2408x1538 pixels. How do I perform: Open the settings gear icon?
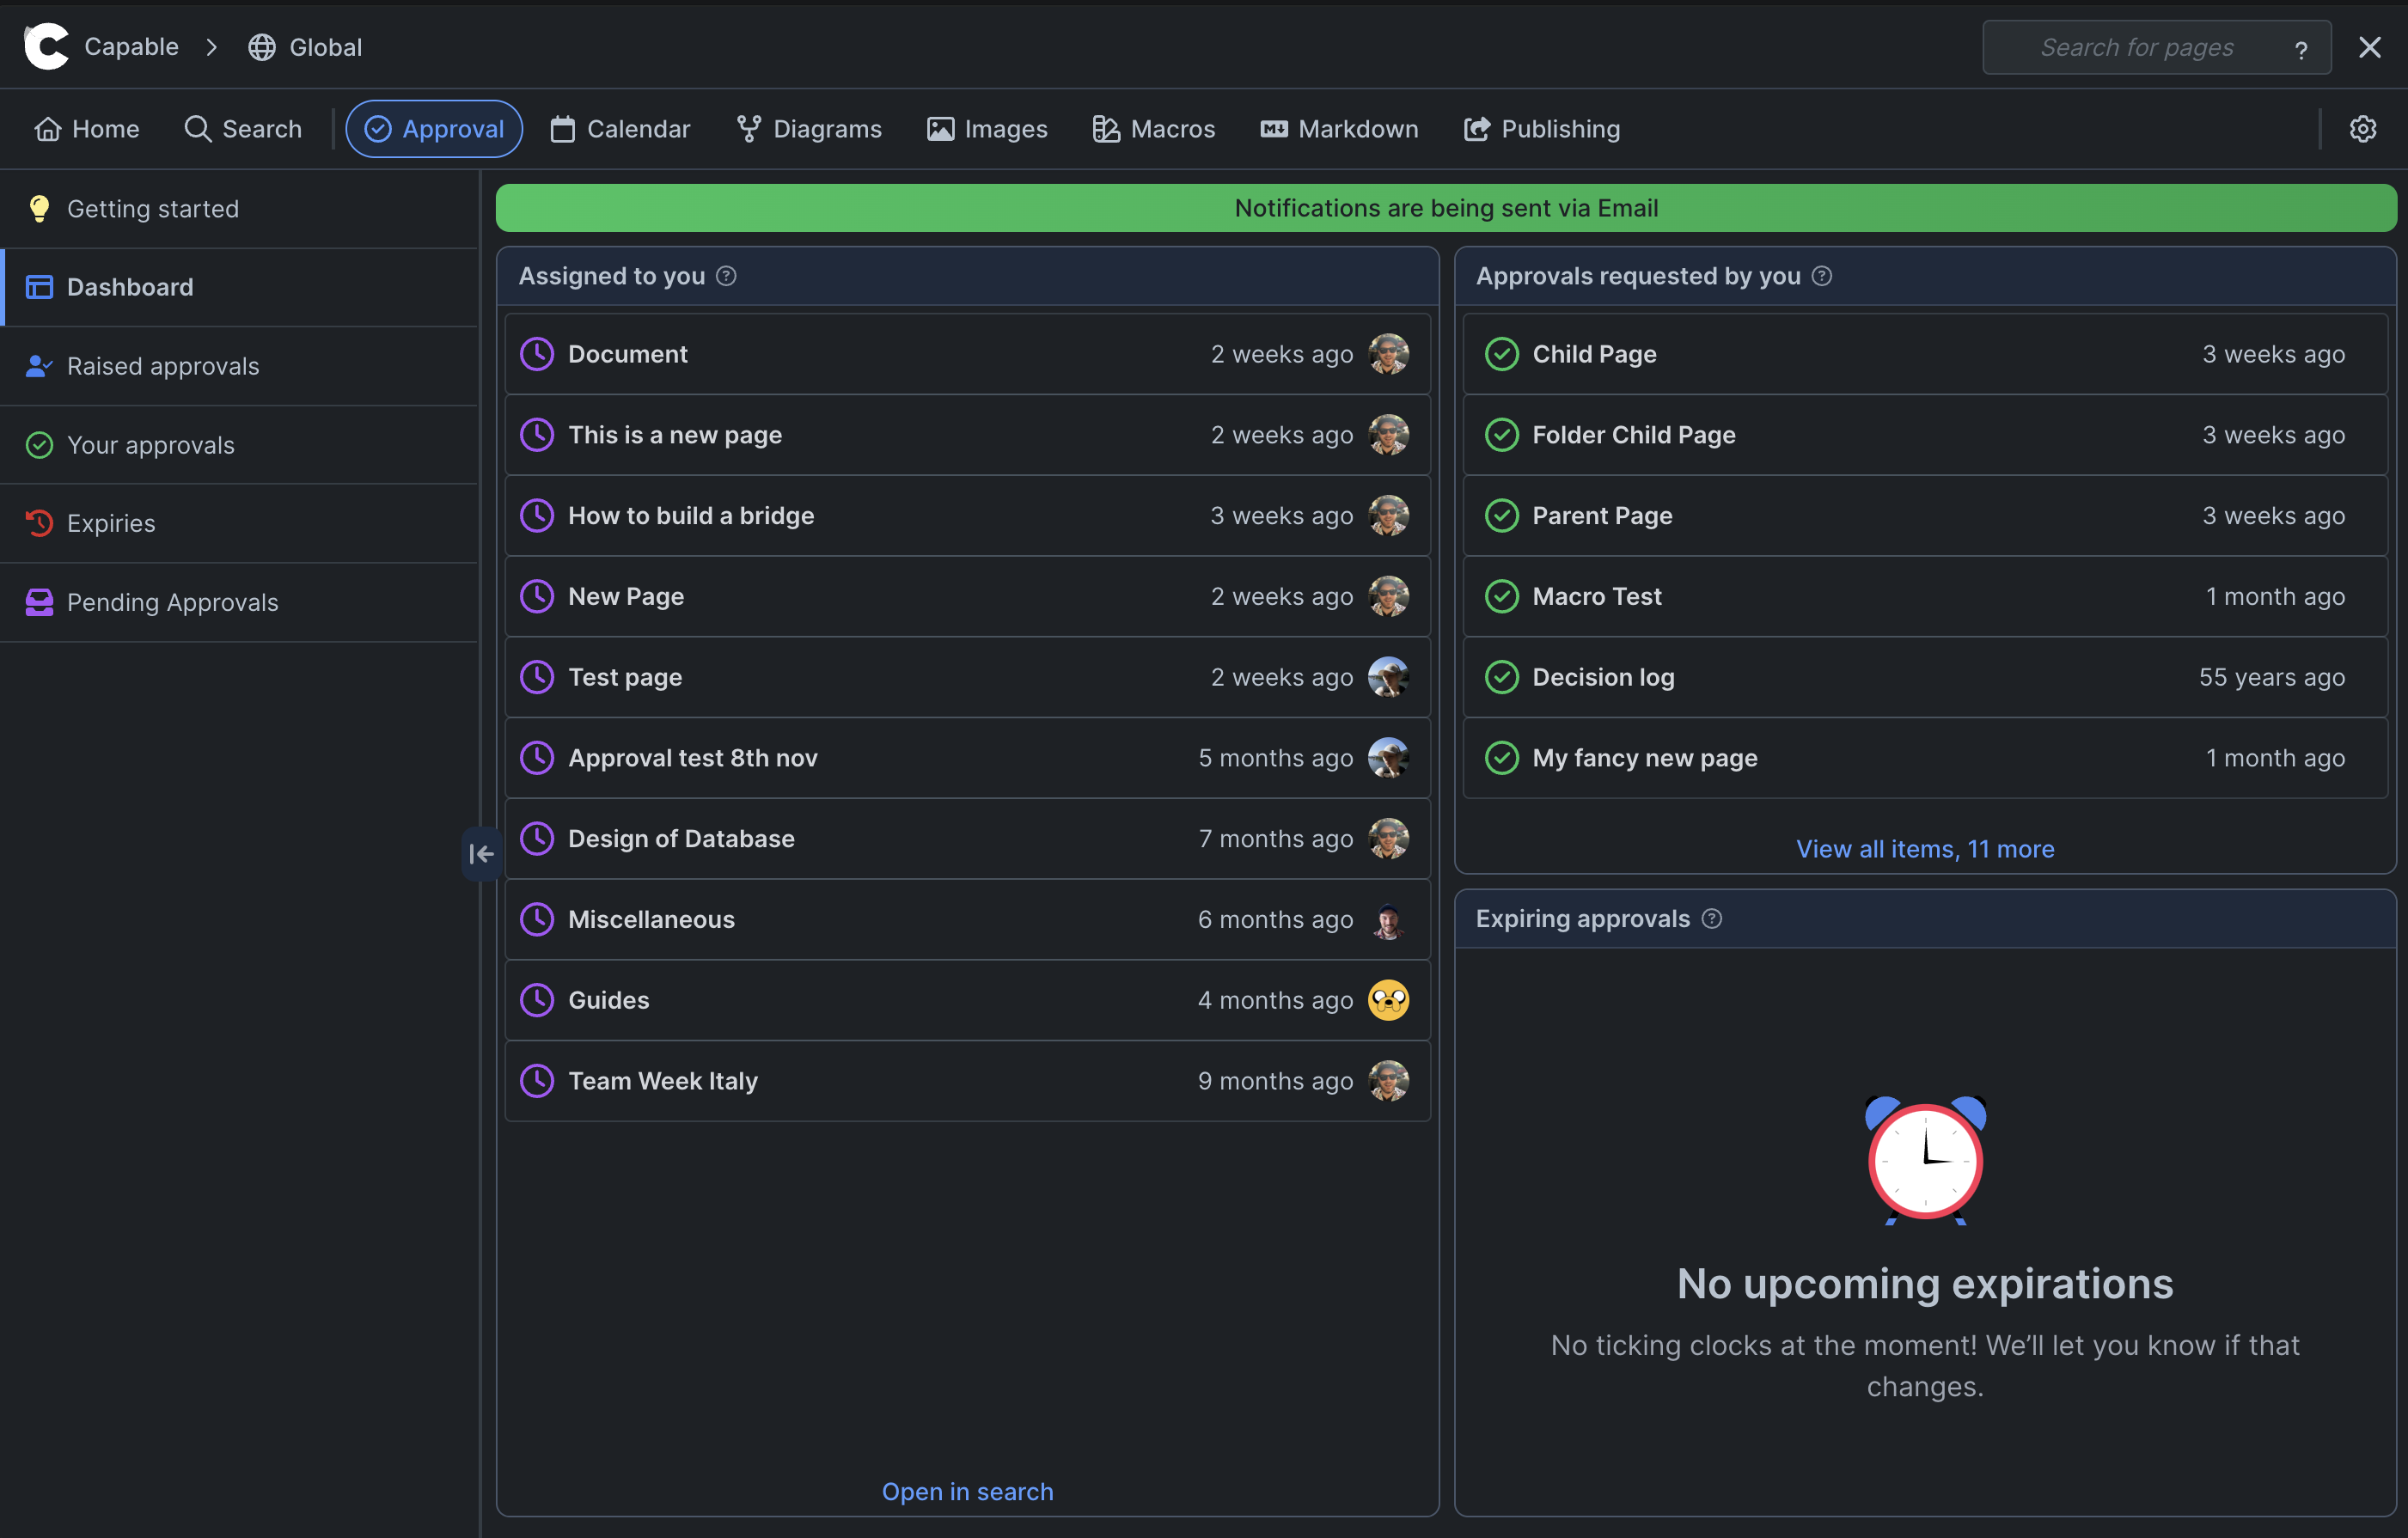2362,129
